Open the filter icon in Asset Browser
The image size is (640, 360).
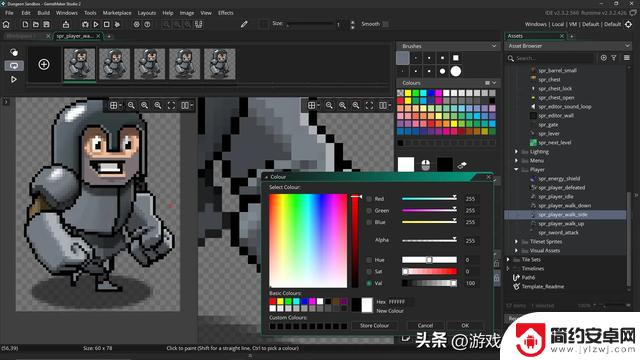click(614, 58)
